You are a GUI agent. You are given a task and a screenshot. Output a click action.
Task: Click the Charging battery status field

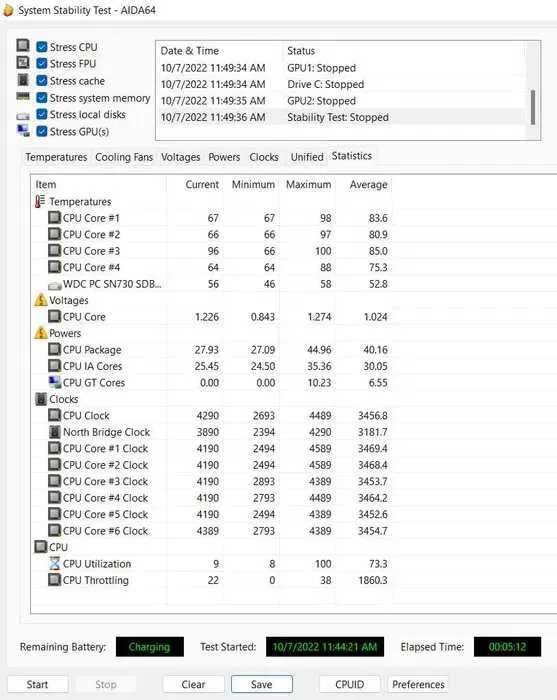coord(150,646)
